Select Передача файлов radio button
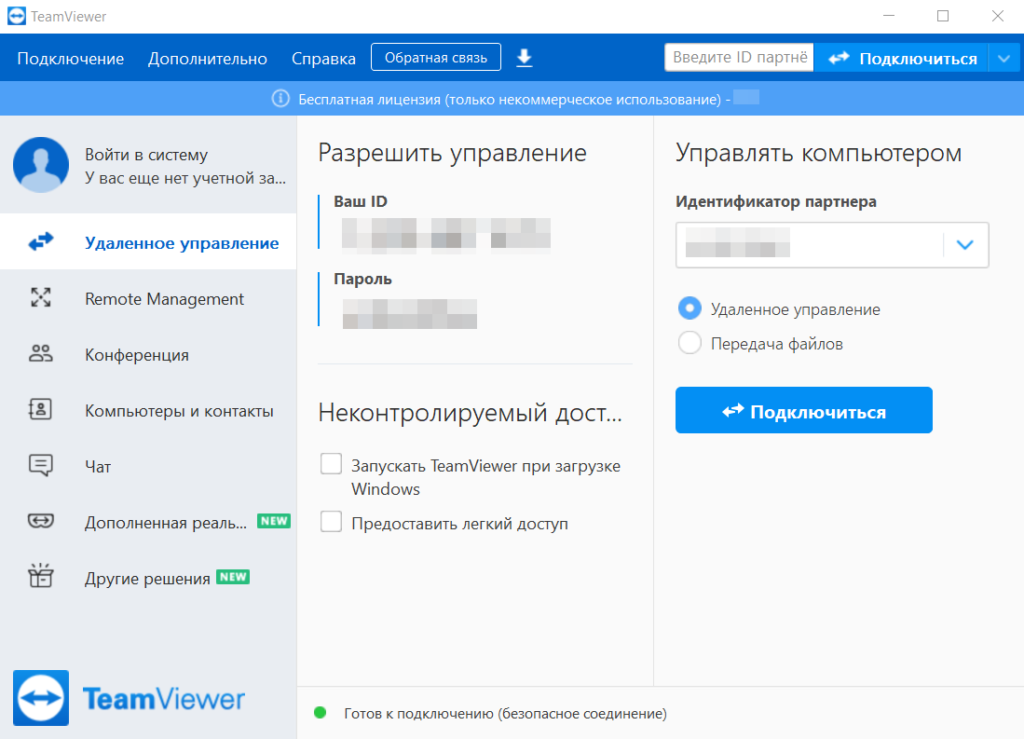Image resolution: width=1024 pixels, height=739 pixels. (x=690, y=343)
